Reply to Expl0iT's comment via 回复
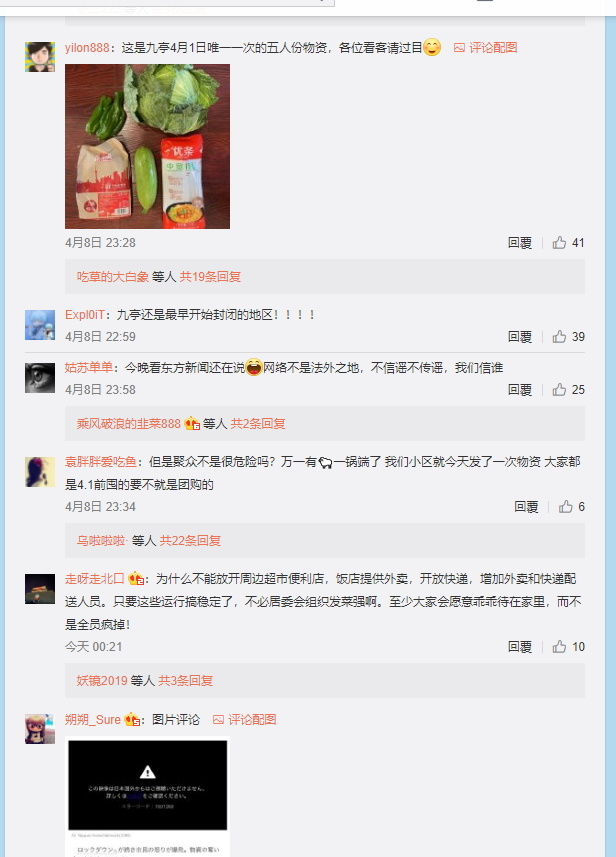Screen dimensions: 616x857 click(x=520, y=337)
